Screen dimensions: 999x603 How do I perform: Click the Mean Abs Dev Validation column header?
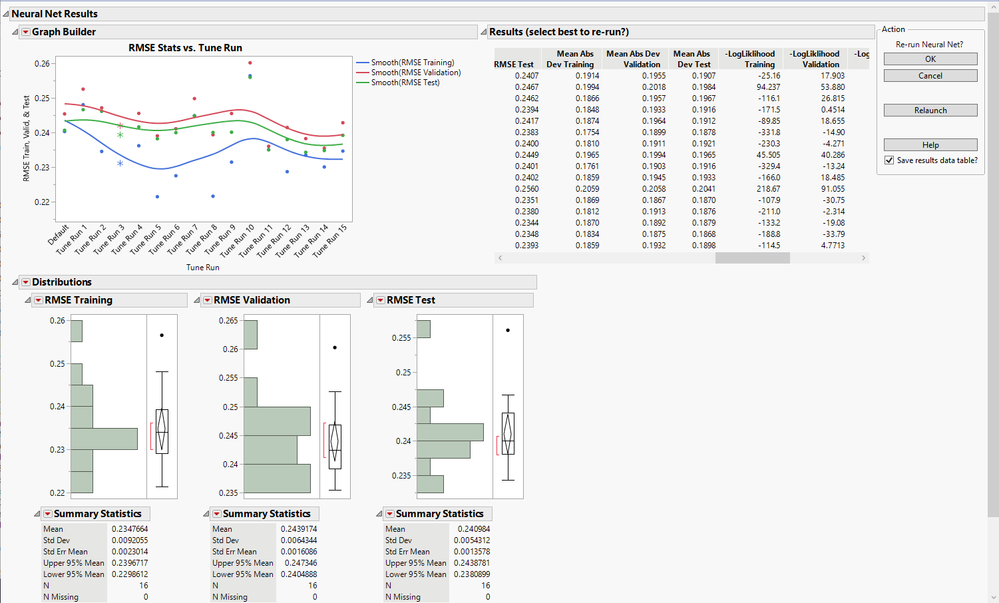click(633, 59)
